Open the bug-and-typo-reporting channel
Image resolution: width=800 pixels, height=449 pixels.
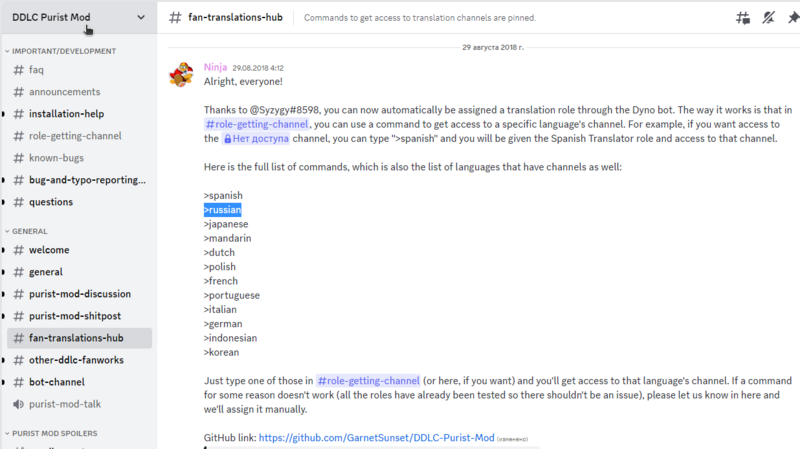(87, 180)
